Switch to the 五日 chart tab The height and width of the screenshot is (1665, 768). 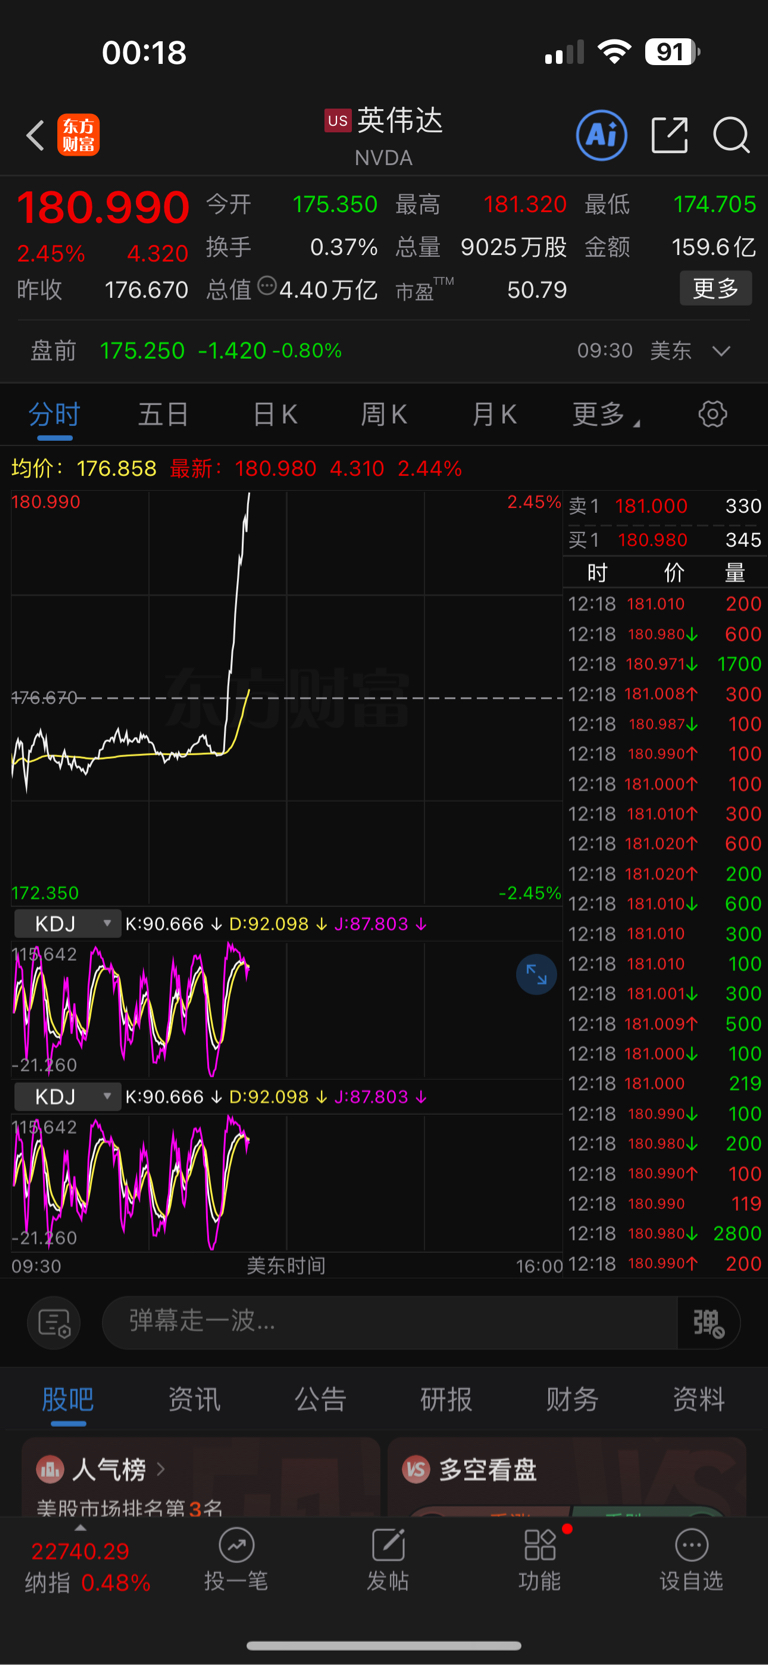[x=163, y=414]
